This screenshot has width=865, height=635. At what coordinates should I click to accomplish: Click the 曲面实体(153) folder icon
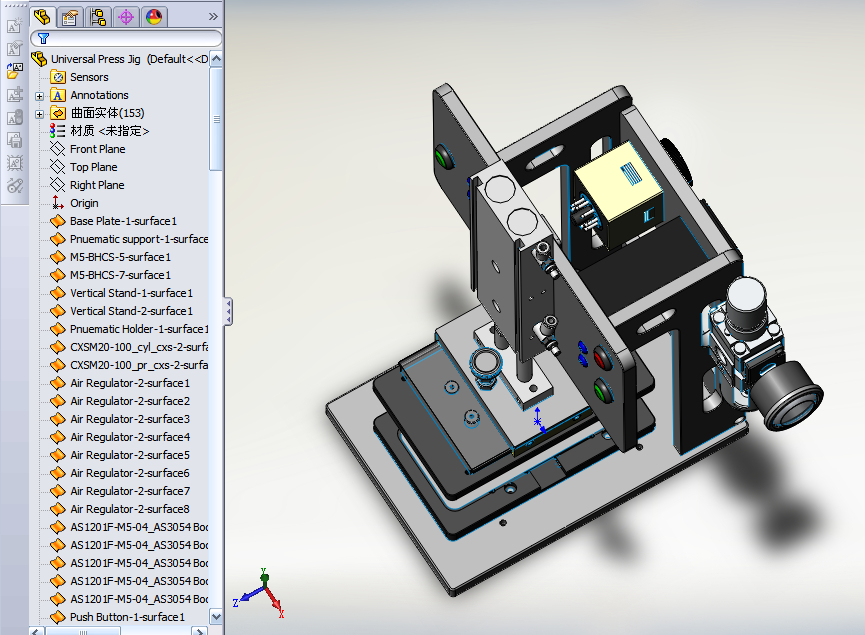(x=58, y=113)
